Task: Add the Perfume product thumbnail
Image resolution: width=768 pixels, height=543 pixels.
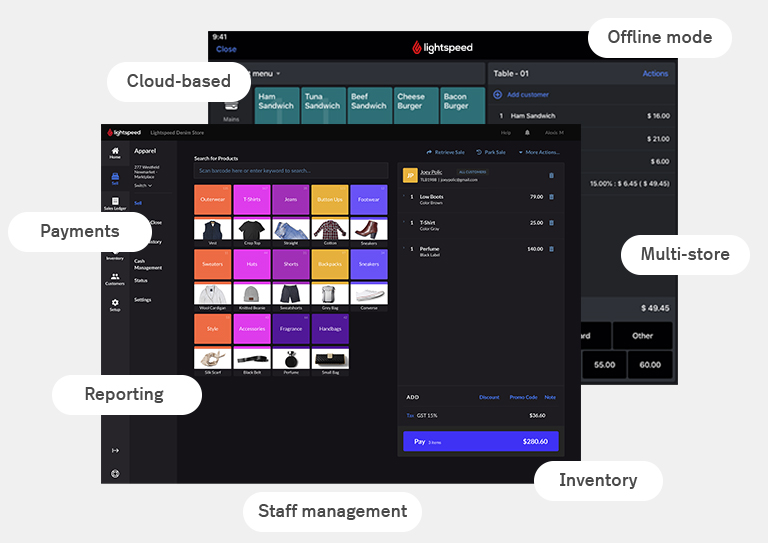Action: click(291, 358)
